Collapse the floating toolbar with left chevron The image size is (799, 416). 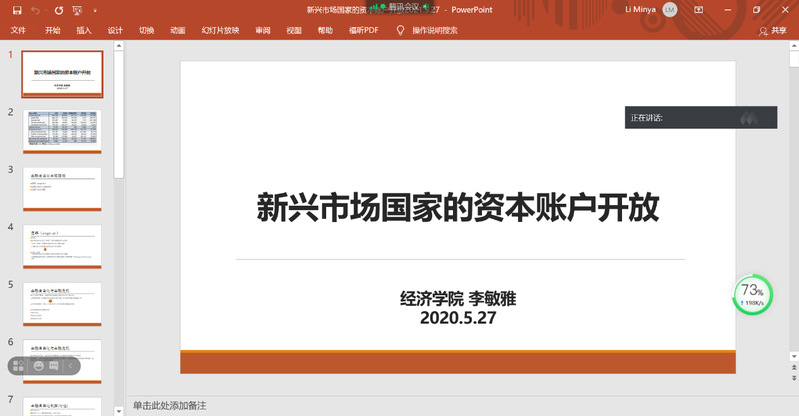[x=71, y=366]
